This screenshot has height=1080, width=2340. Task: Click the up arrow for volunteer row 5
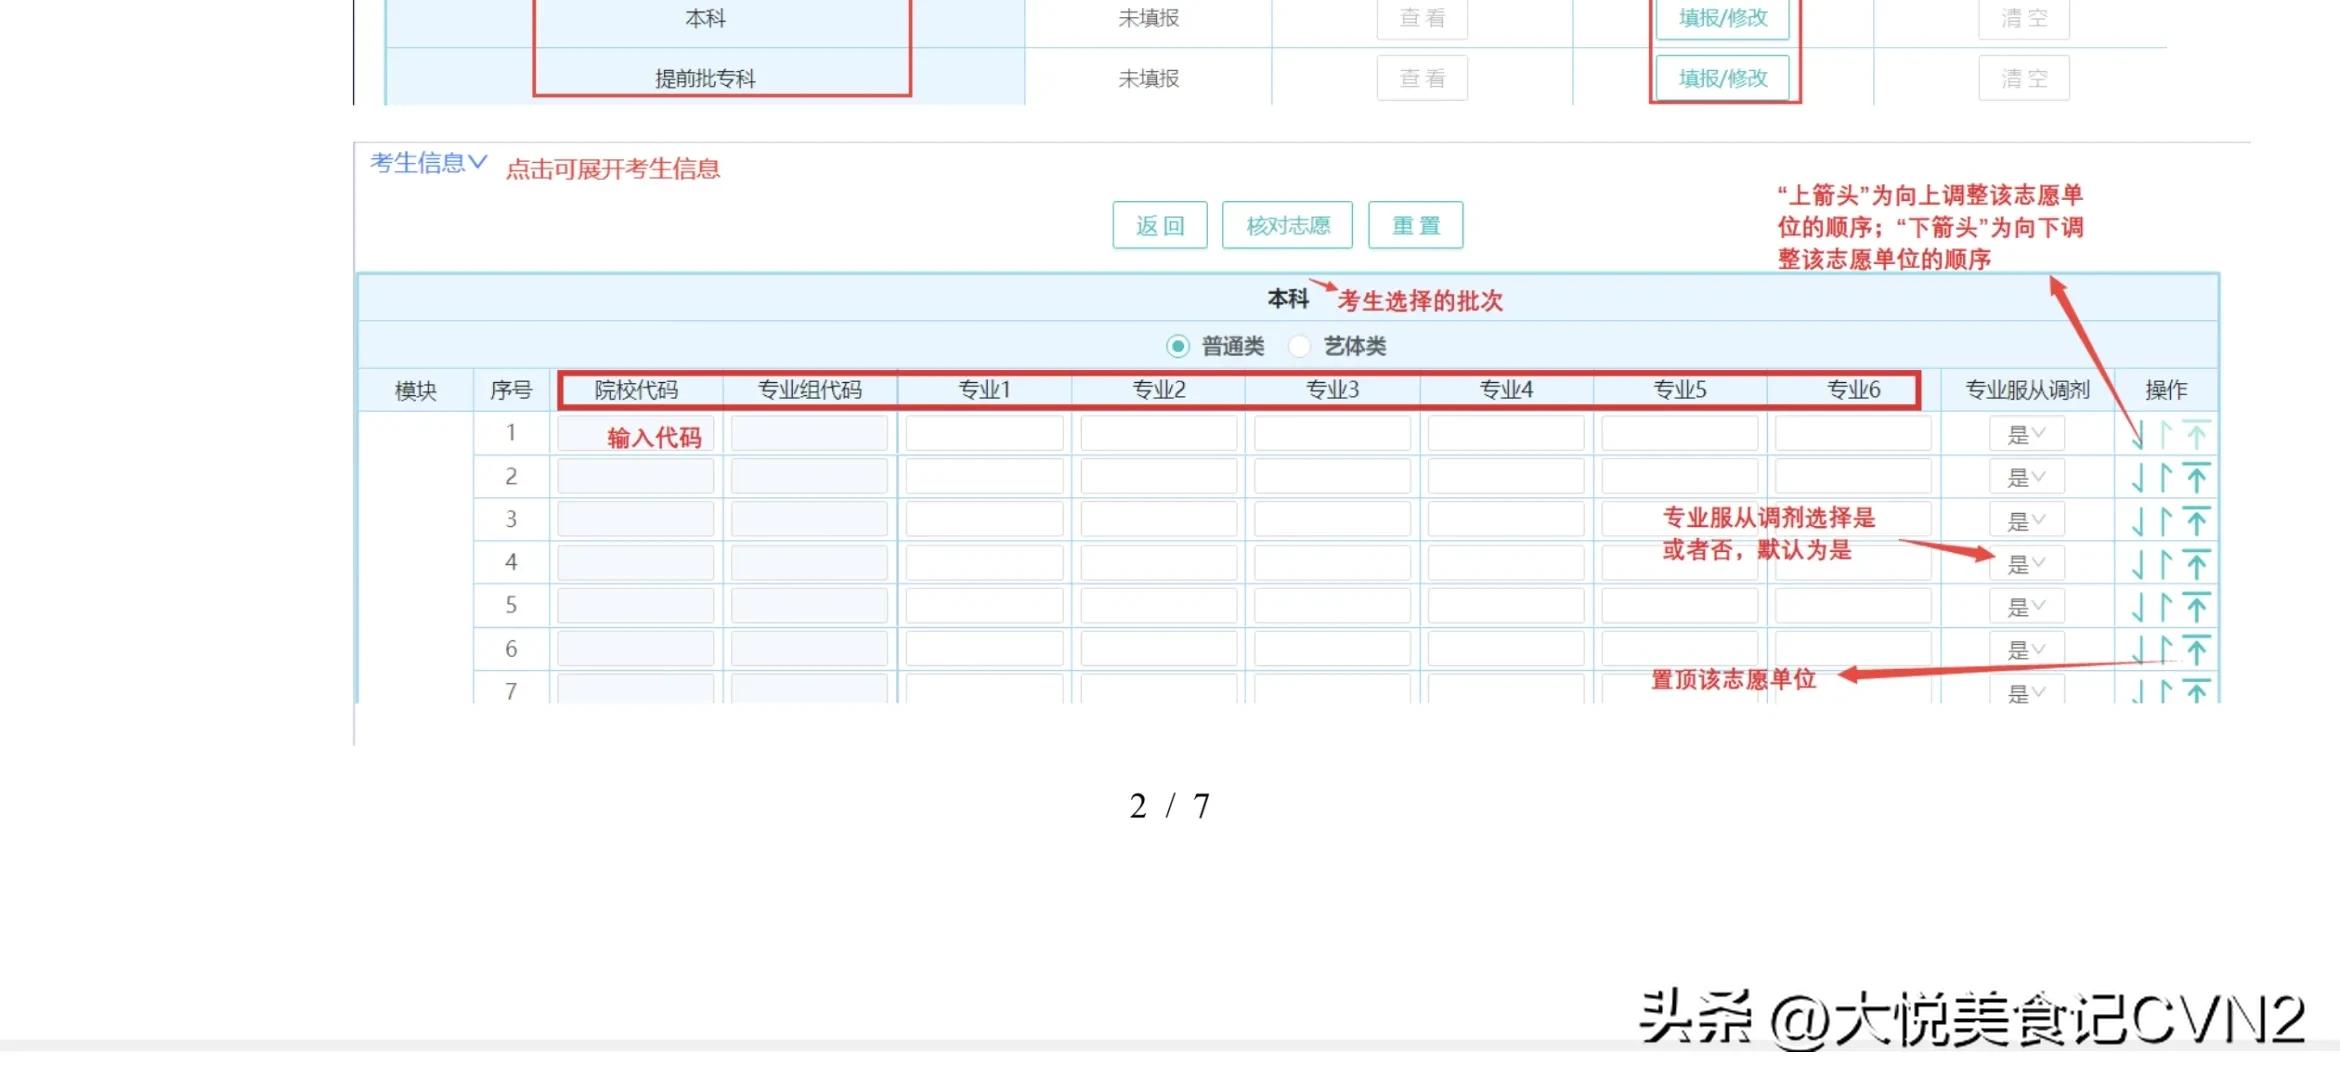pos(2165,605)
